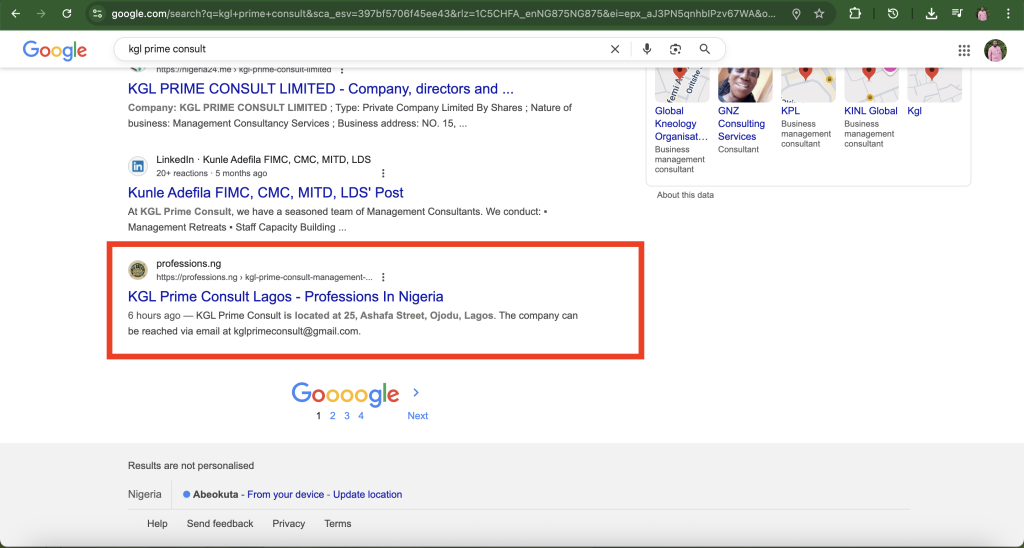The image size is (1024, 548).
Task: Click the professions.ng site name
Action: click(x=189, y=264)
